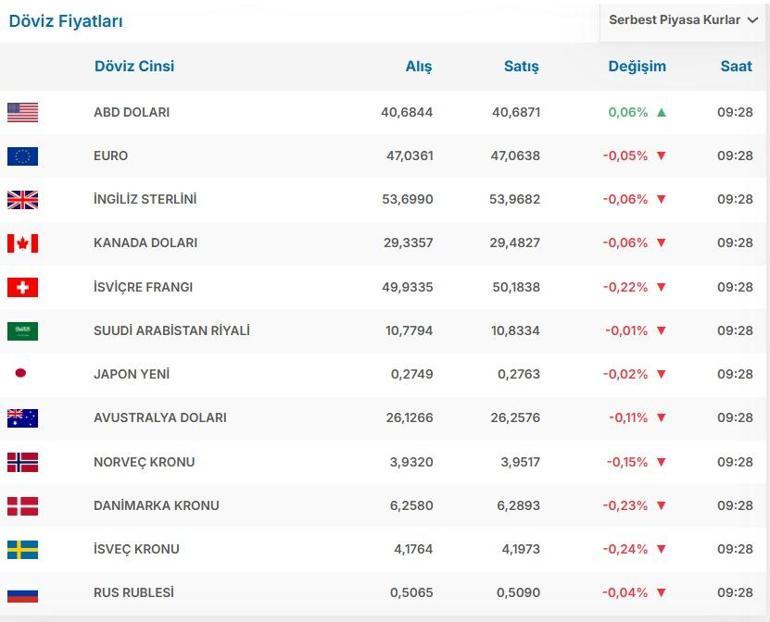
Task: Click the Canada flag icon
Action: [x=23, y=243]
